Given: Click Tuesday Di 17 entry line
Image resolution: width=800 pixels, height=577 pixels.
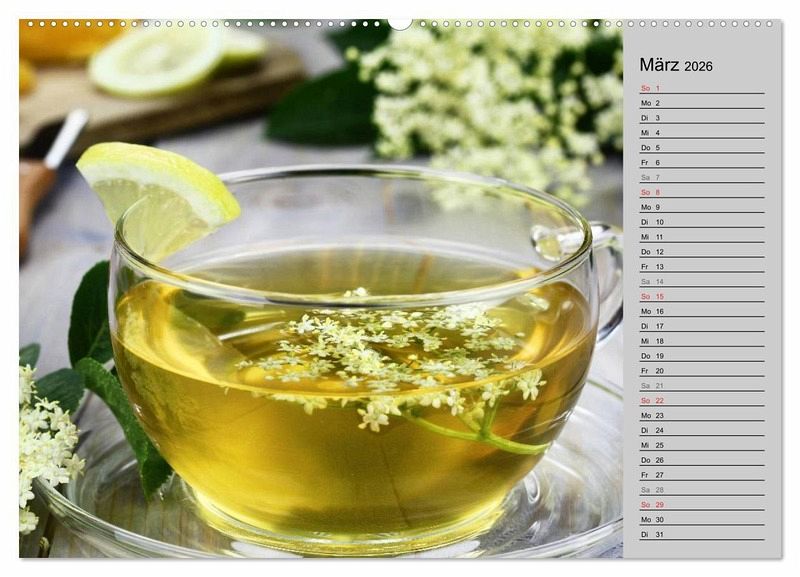Looking at the screenshot, I should pyautogui.click(x=702, y=326).
